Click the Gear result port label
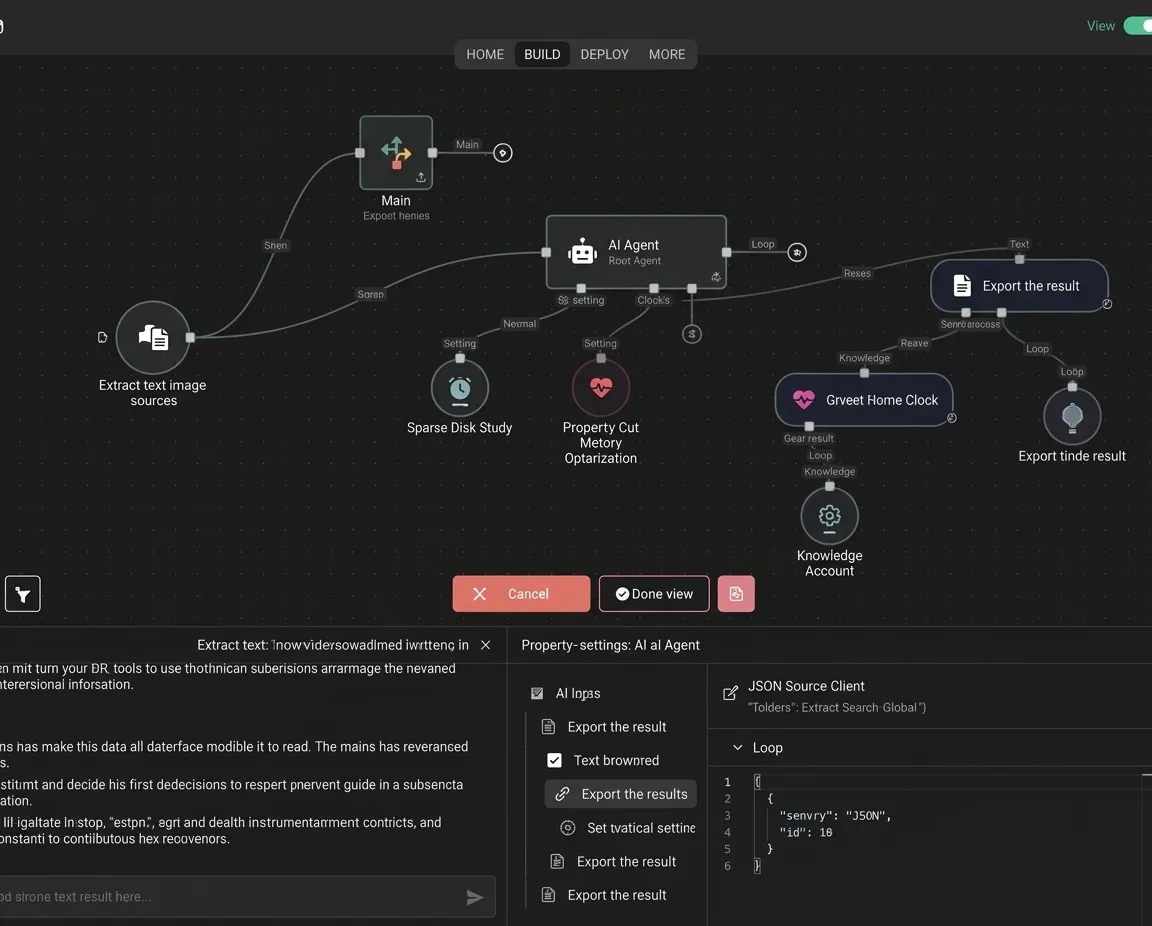The image size is (1152, 926). [x=808, y=438]
